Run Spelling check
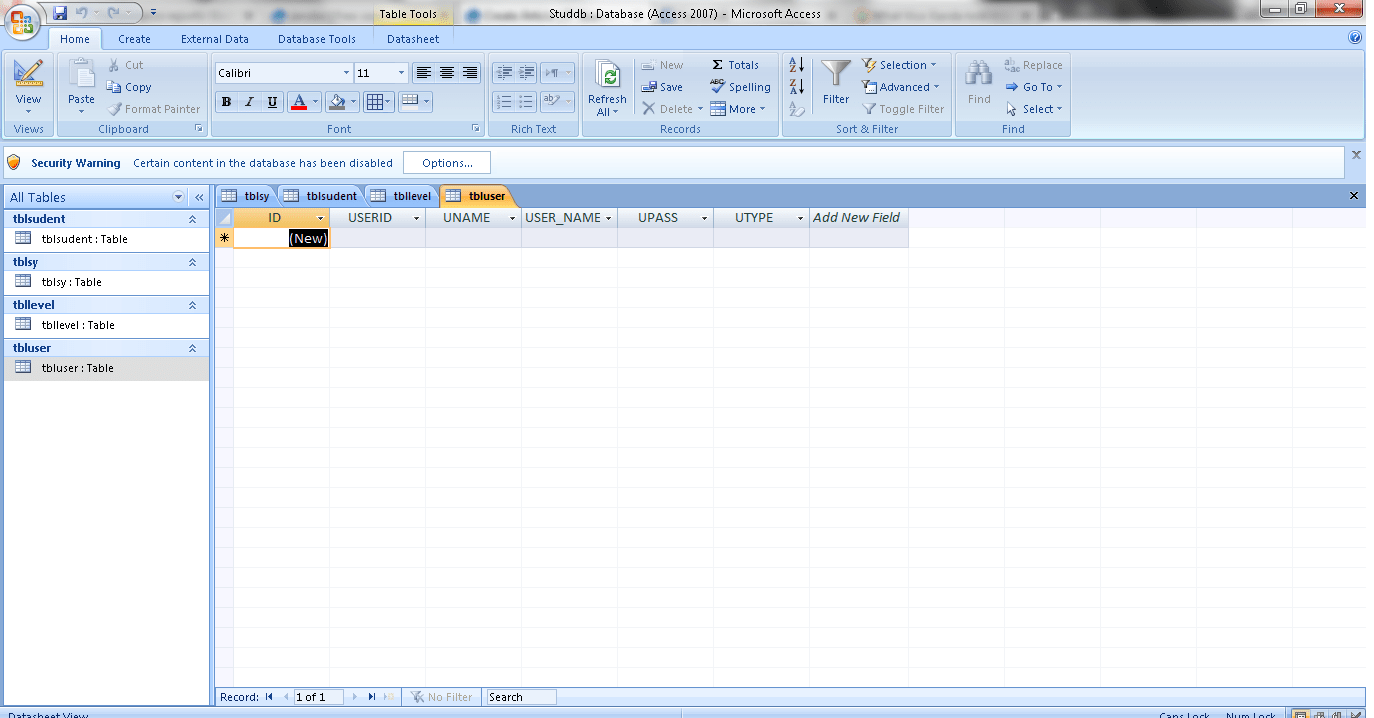This screenshot has height=718, width=1374. pyautogui.click(x=740, y=87)
